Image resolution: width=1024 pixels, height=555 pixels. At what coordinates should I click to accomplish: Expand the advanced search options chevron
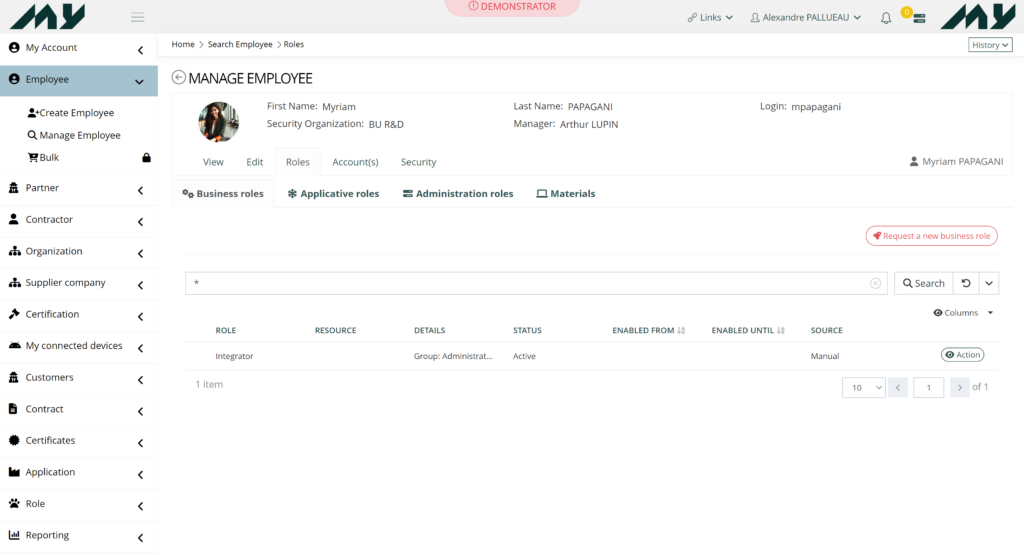[989, 284]
